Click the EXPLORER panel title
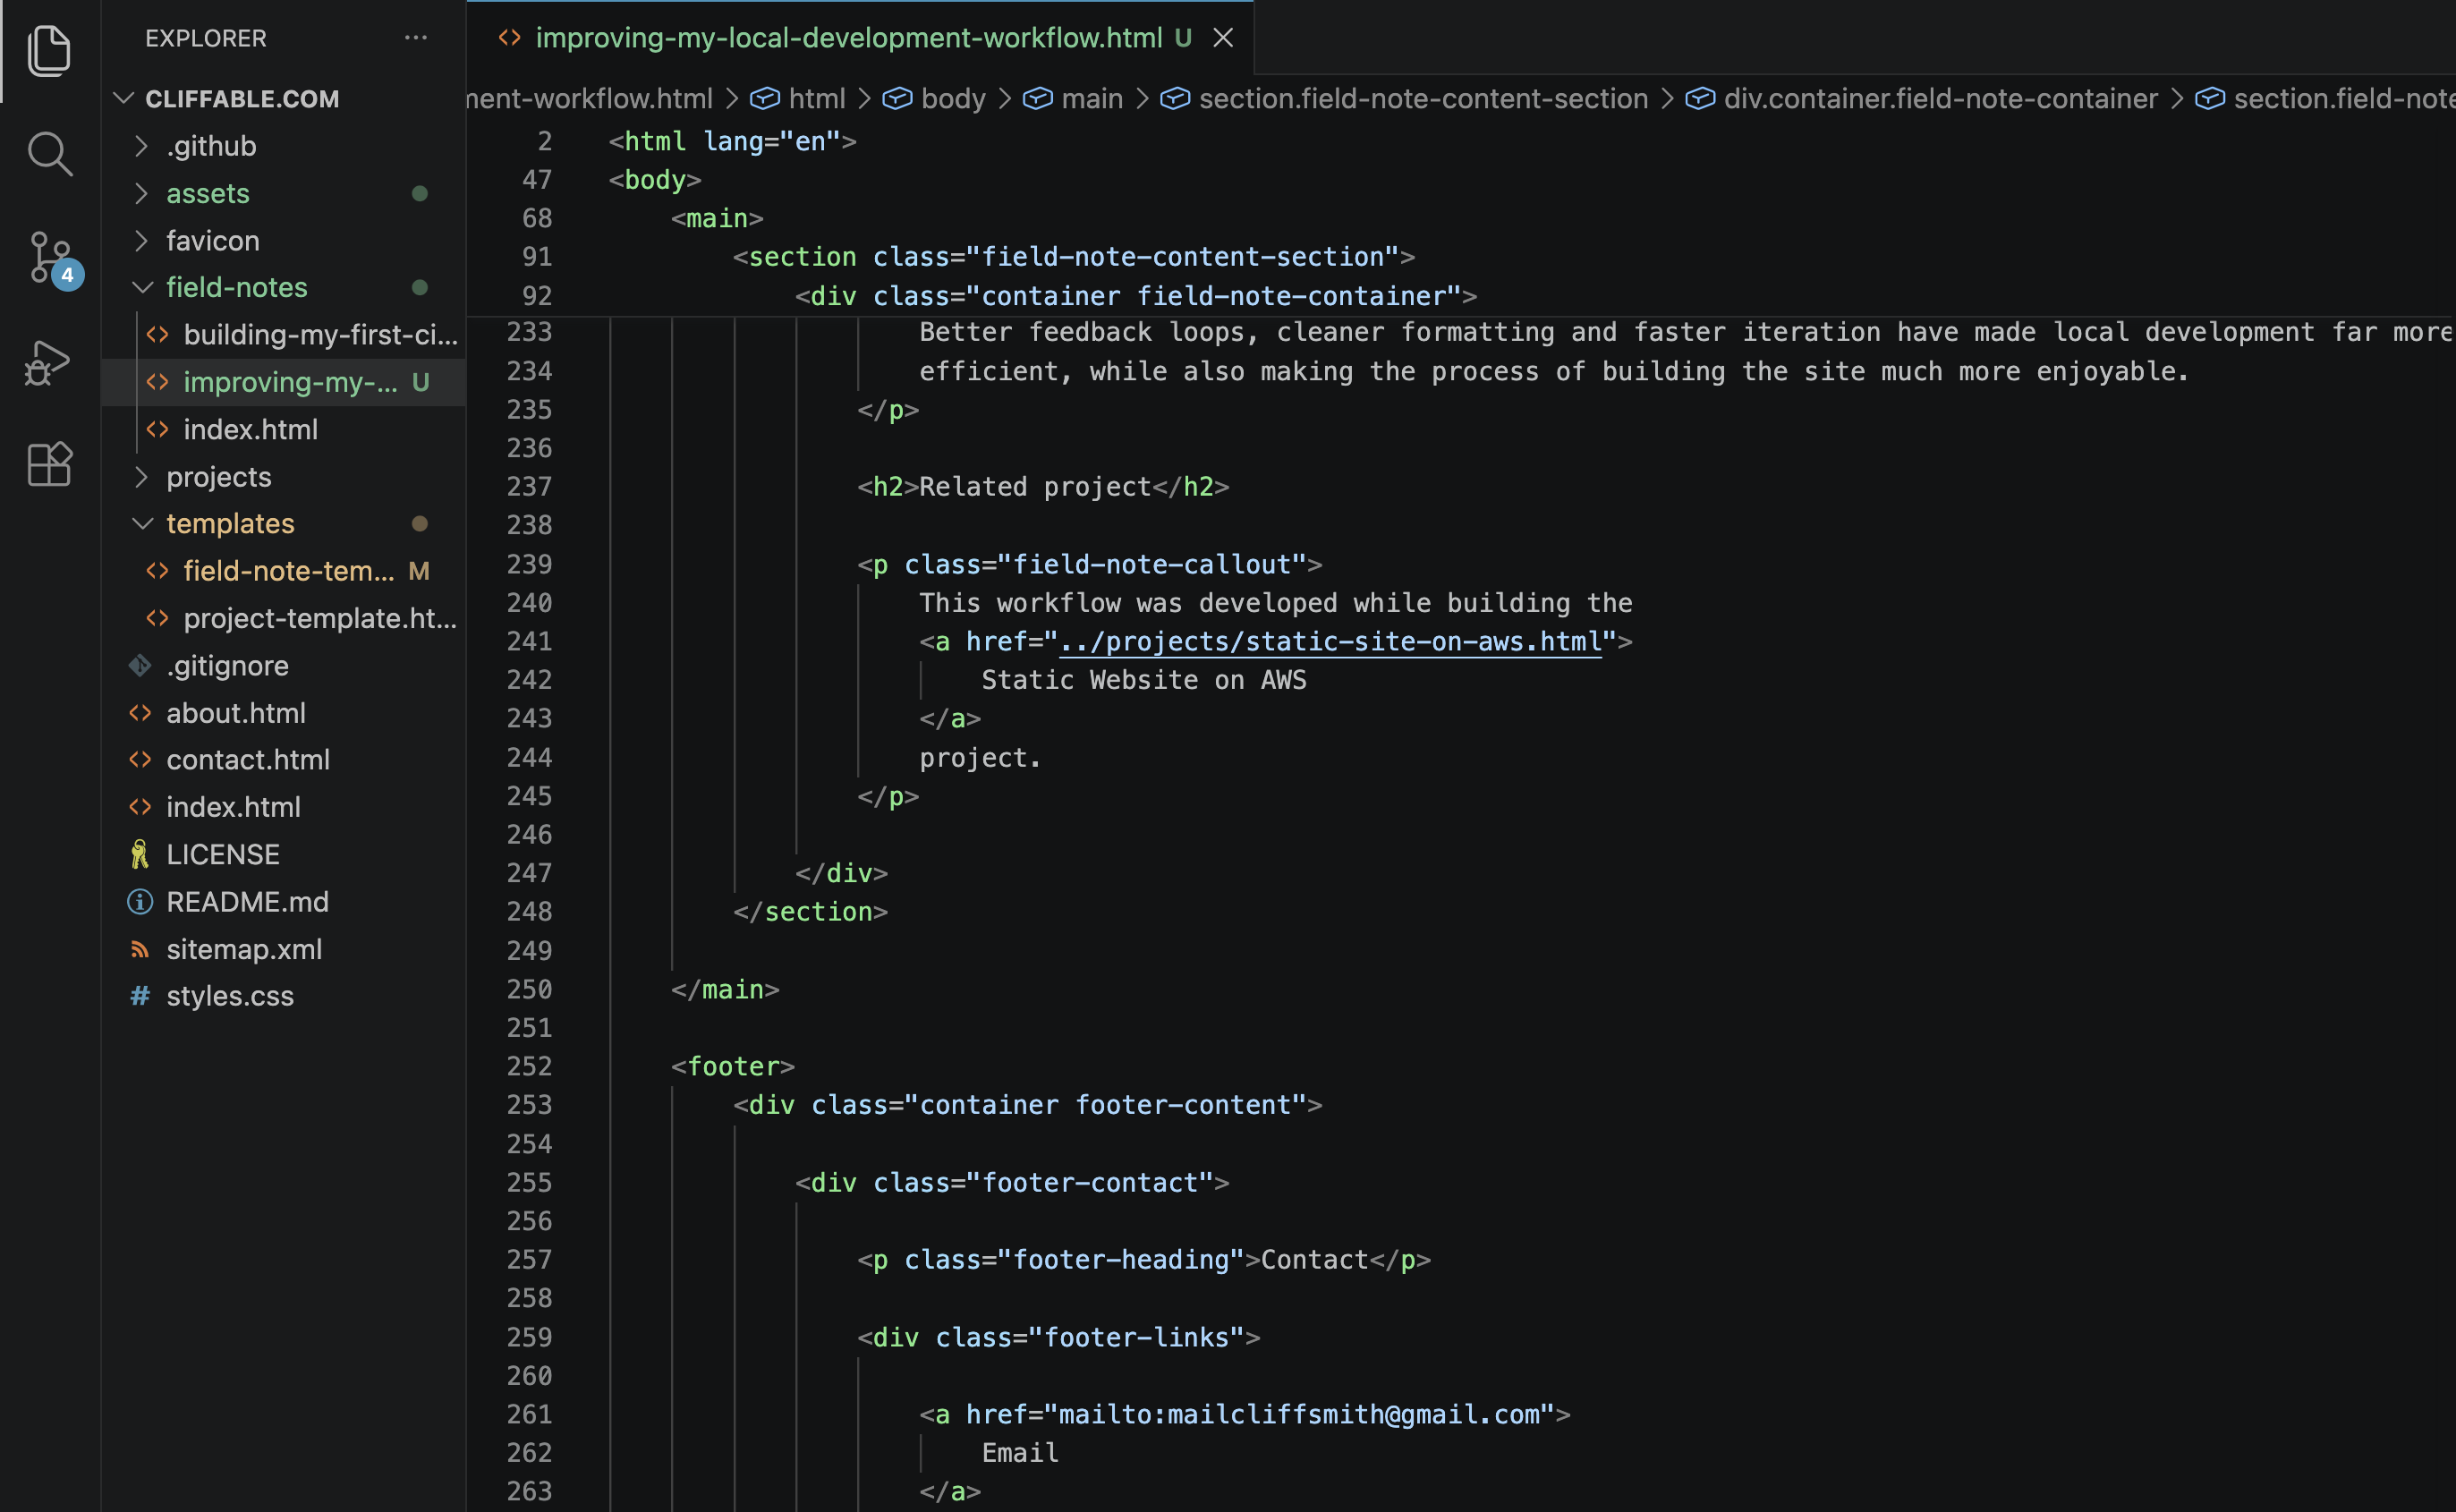Screen dimensions: 2456x1512 tap(206, 38)
